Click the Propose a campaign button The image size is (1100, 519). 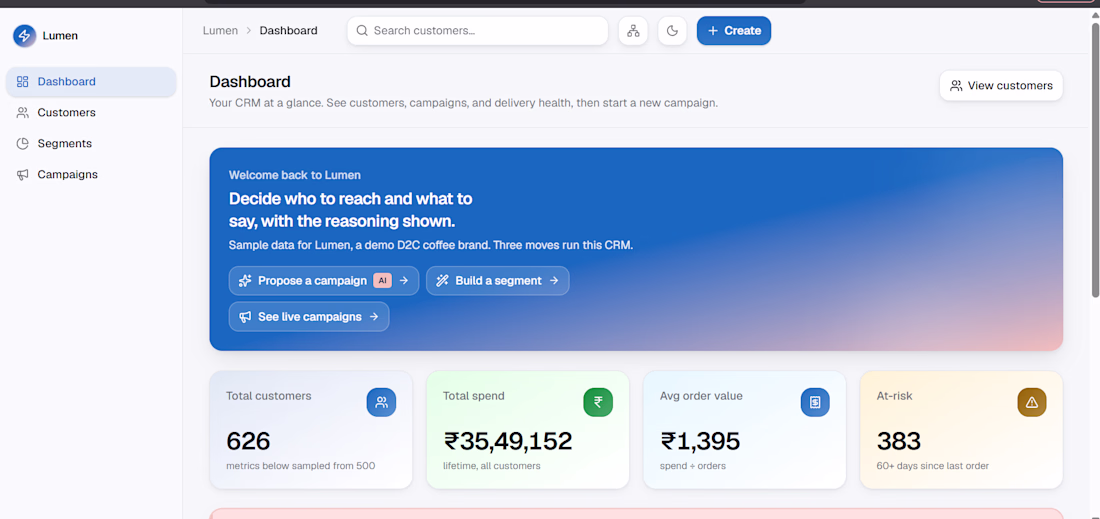[x=323, y=281]
